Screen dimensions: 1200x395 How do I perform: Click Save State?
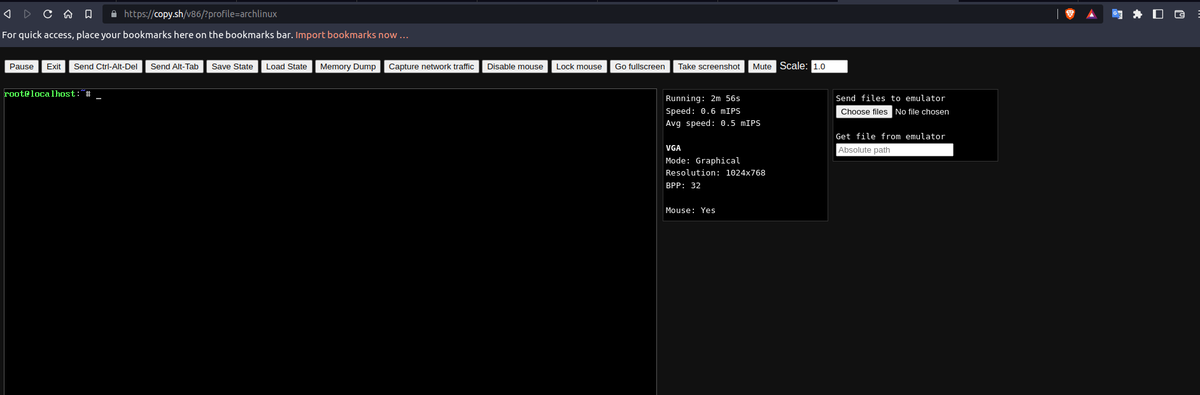(x=232, y=67)
